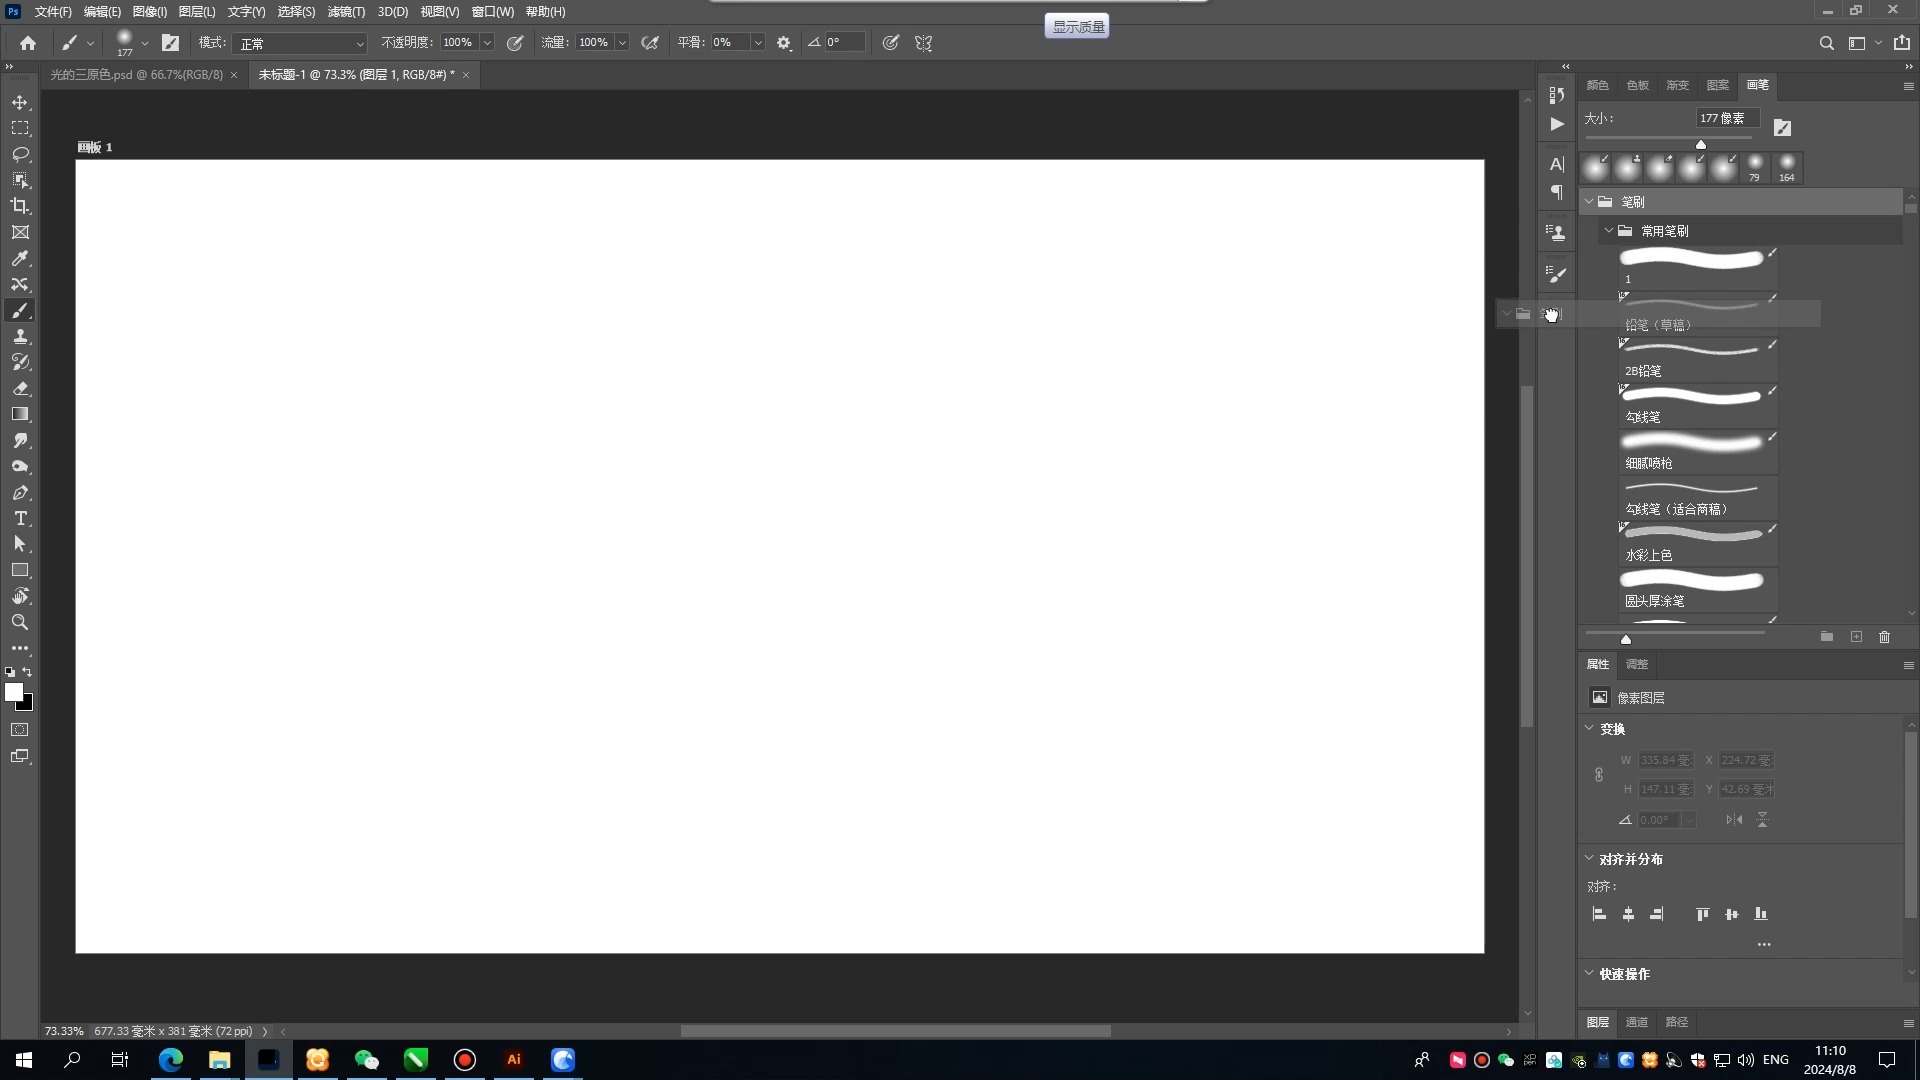Select the Crop tool

(20, 206)
